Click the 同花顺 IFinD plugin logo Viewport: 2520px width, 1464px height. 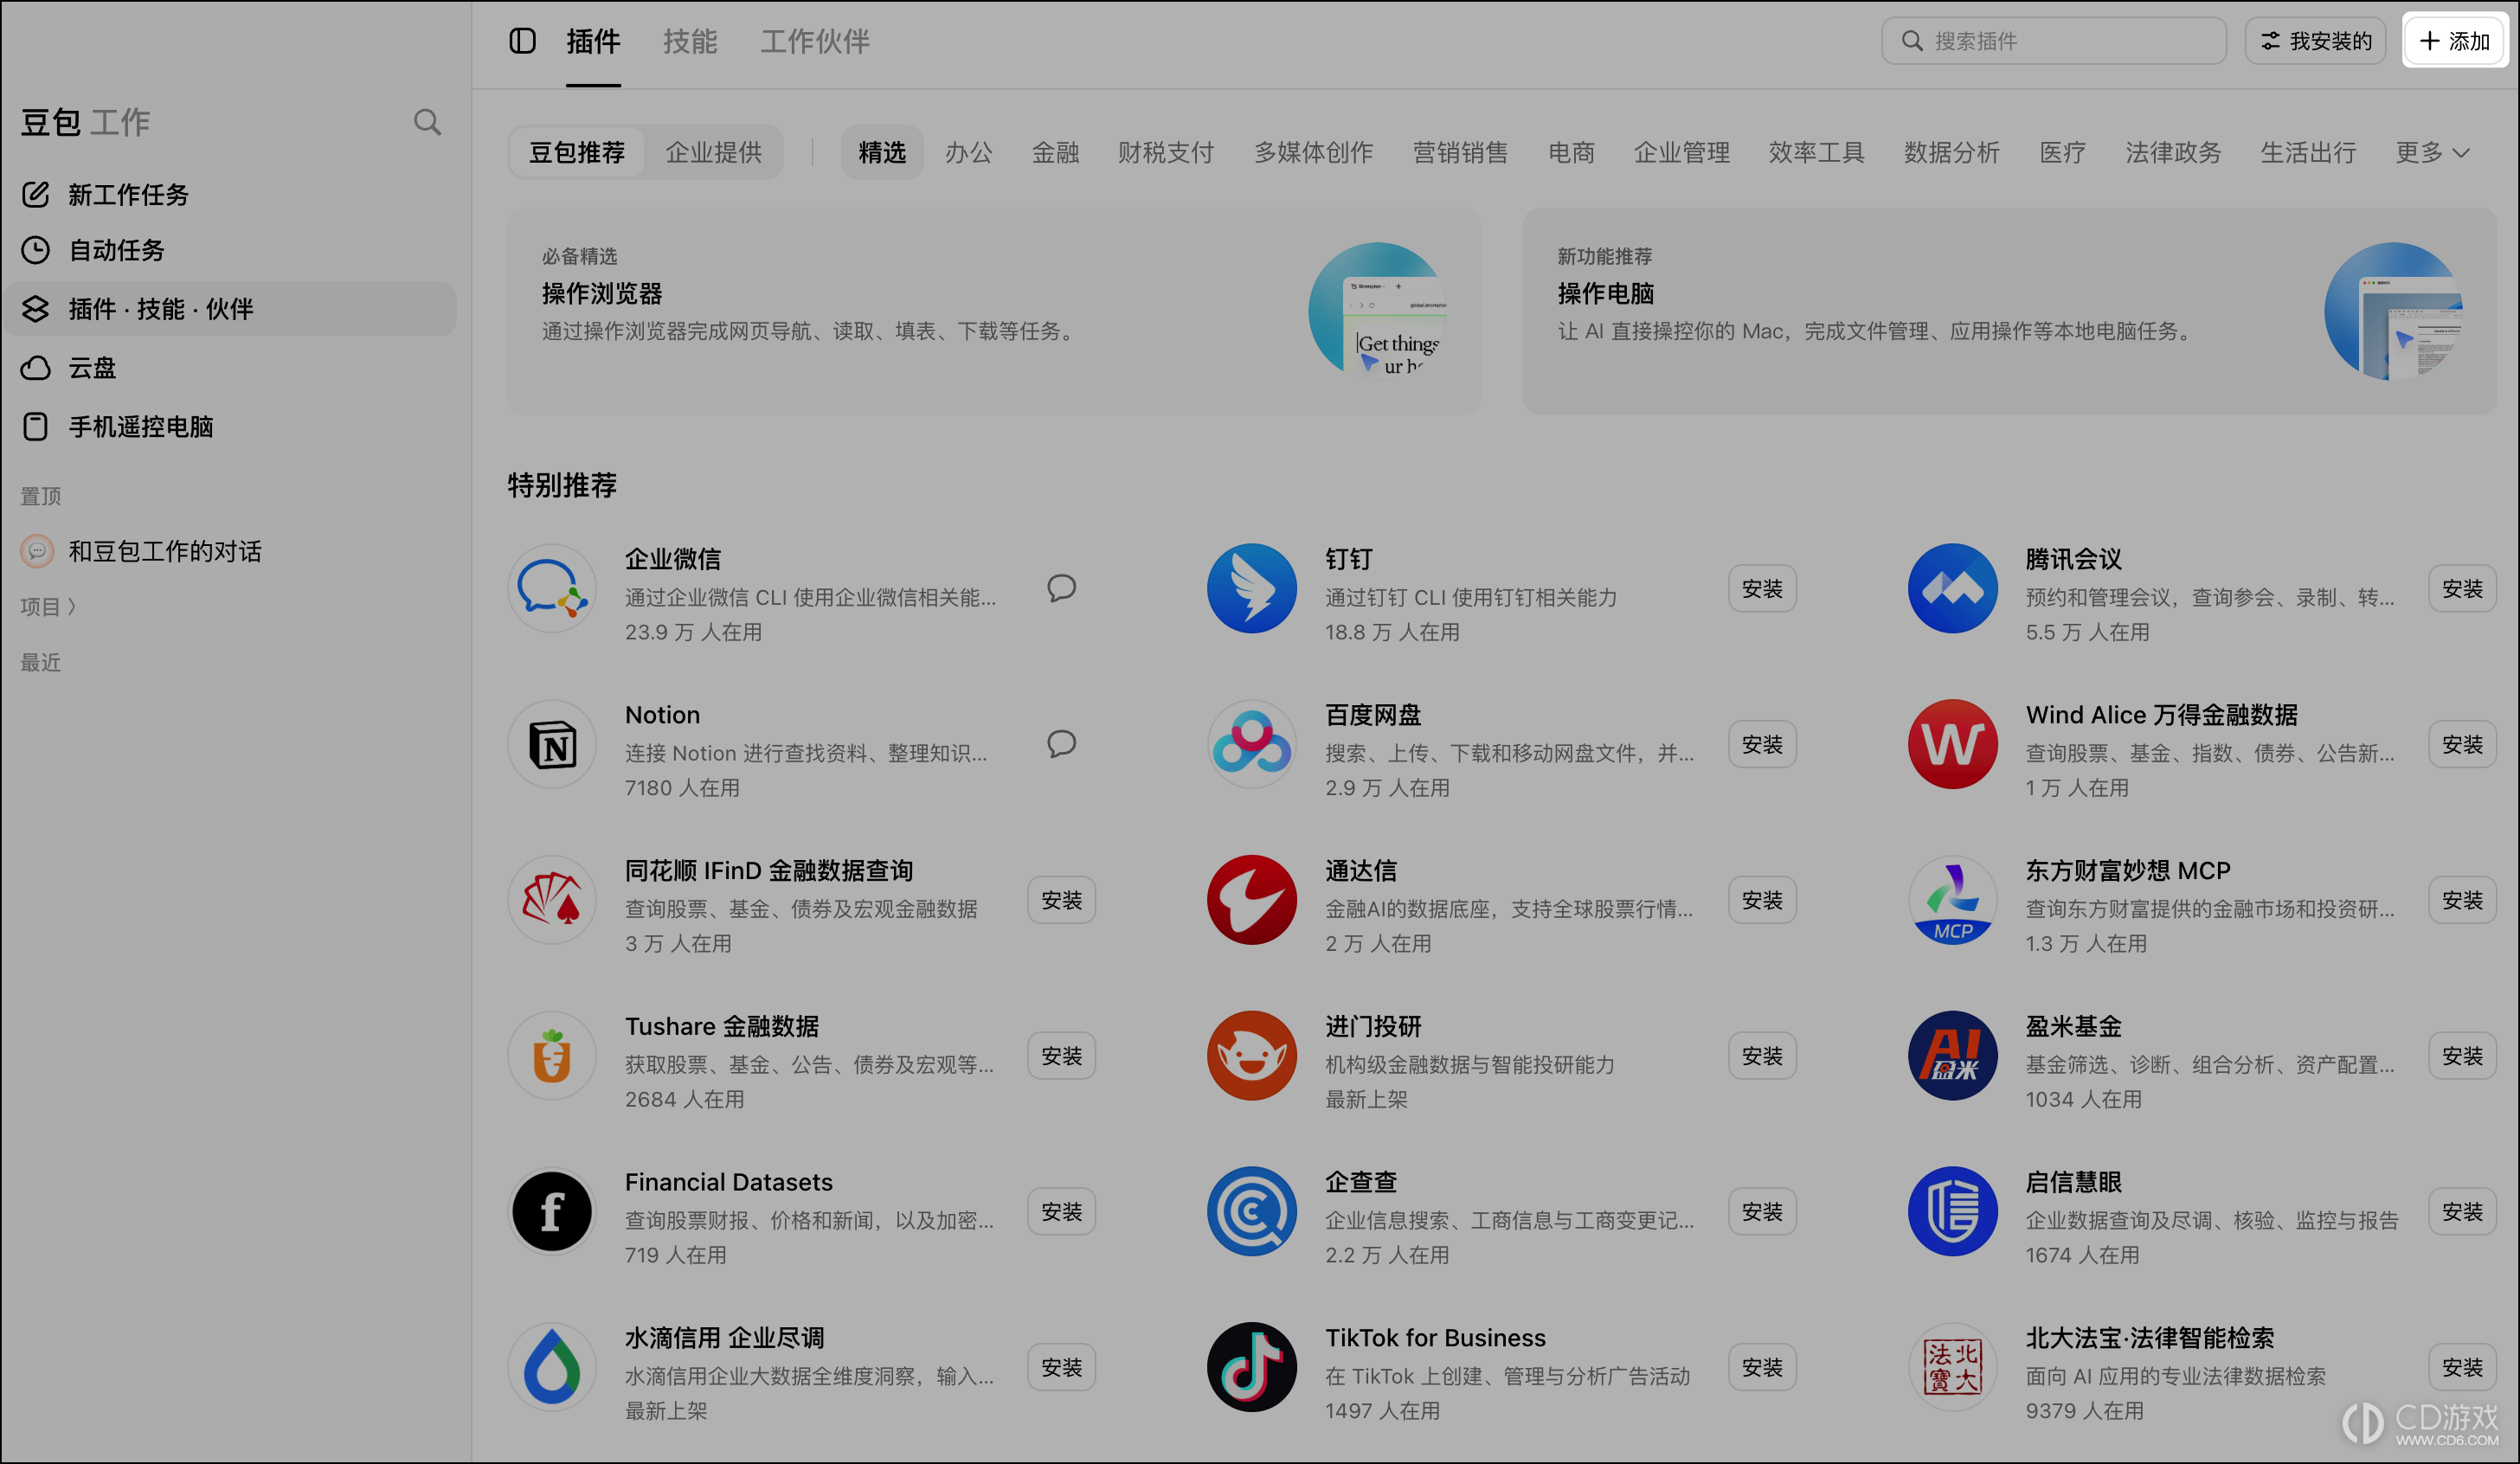552,900
